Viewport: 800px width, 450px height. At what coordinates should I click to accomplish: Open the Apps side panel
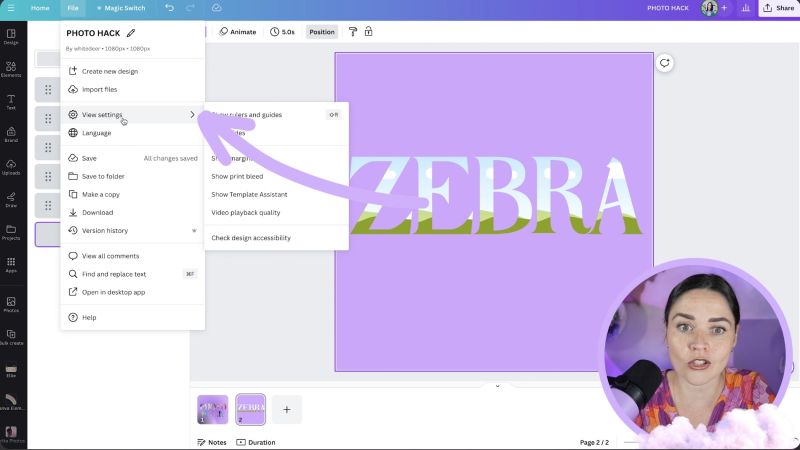click(x=11, y=265)
